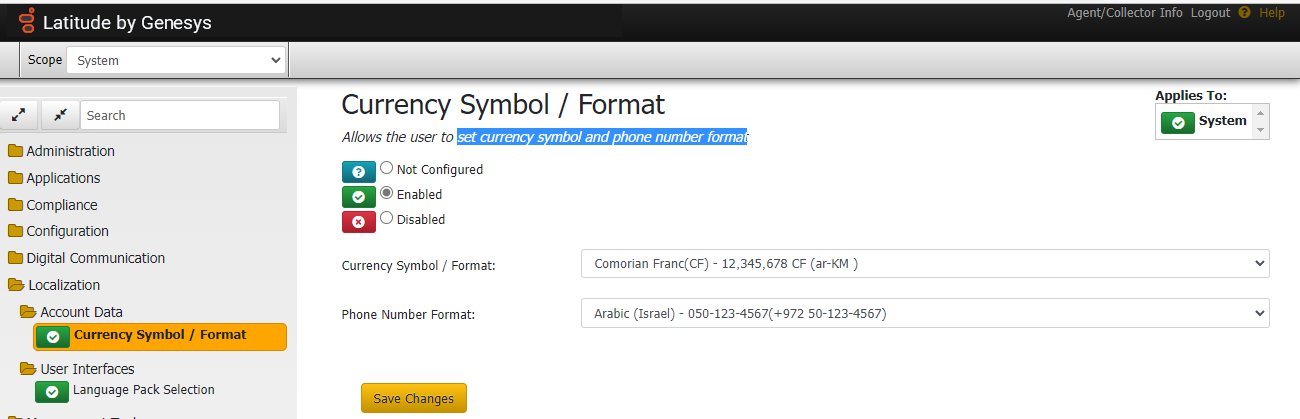The image size is (1300, 419).
Task: Select the Disabled radio button
Action: pos(387,219)
